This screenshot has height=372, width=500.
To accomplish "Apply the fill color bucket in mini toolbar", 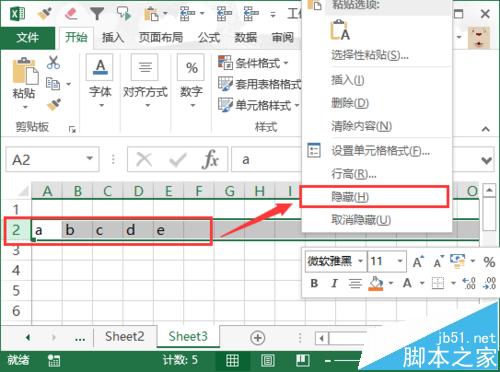I will tap(376, 284).
